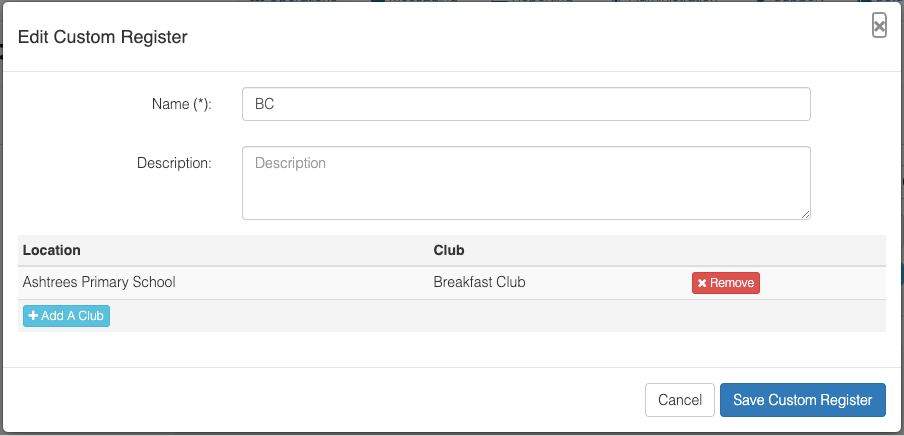904x436 pixels.
Task: Click the Description label
Action: point(174,162)
